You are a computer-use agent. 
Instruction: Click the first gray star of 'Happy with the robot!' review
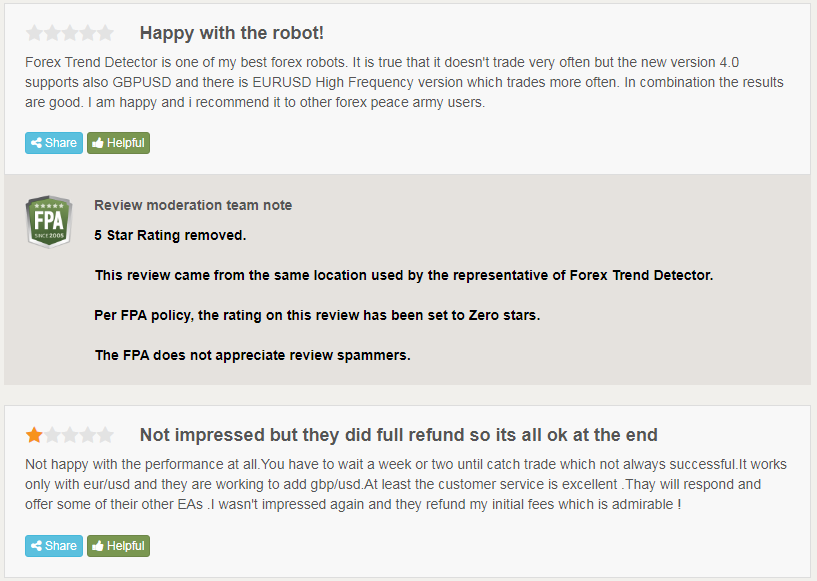[34, 33]
